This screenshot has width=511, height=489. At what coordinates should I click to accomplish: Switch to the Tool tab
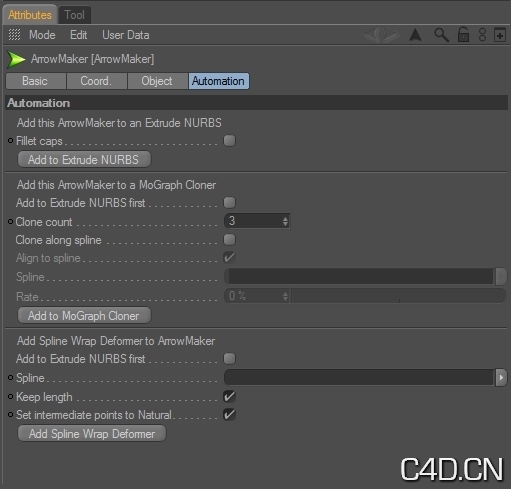click(74, 15)
